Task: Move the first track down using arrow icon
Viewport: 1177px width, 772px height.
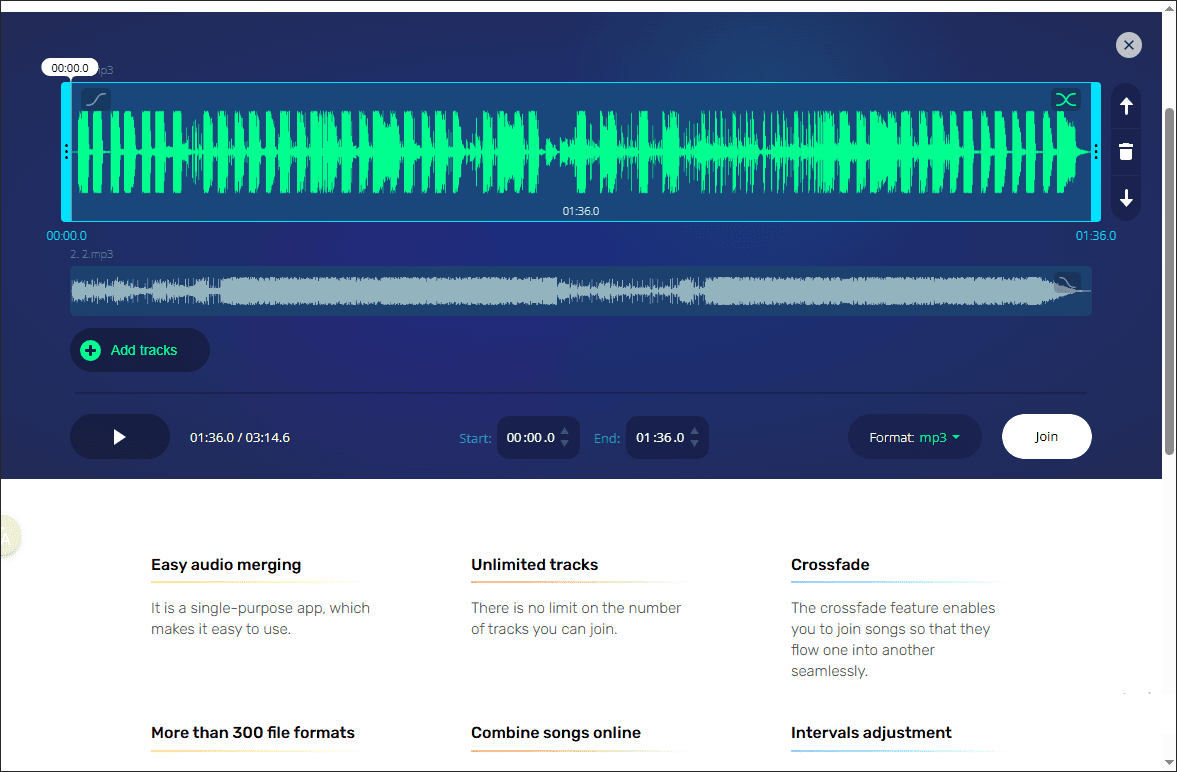Action: tap(1125, 198)
